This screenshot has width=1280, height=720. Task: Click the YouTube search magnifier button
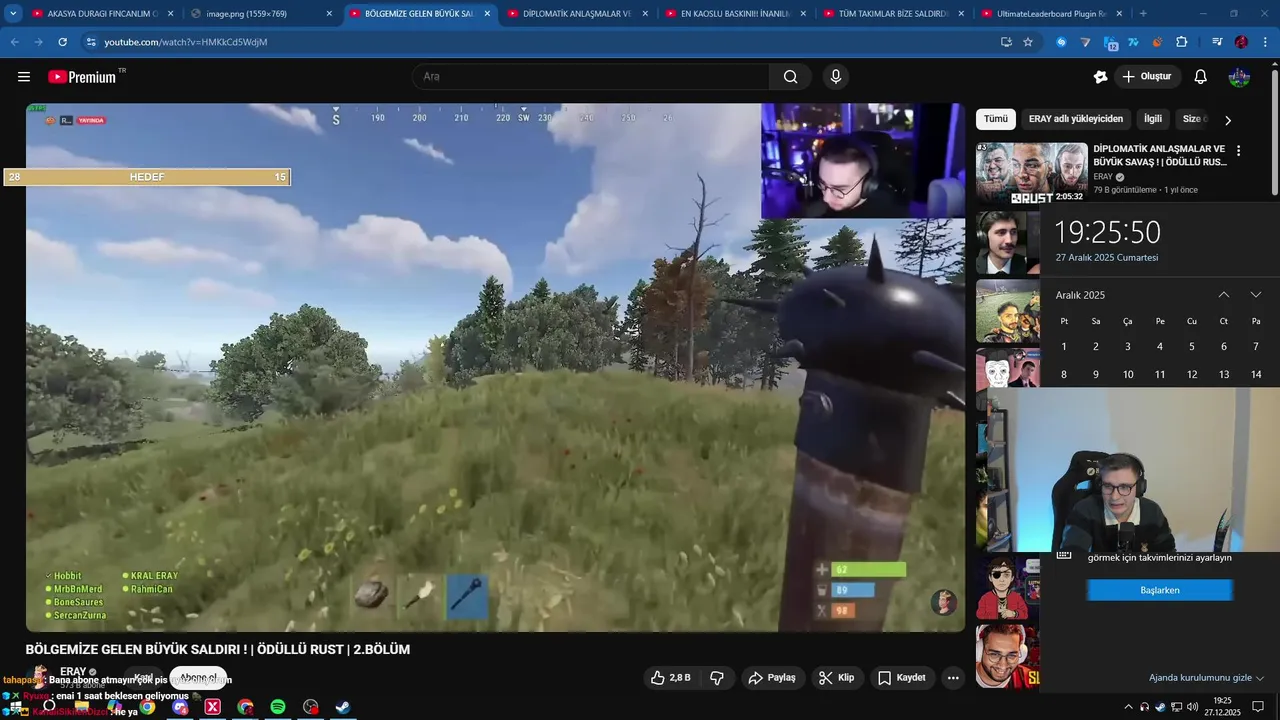tap(790, 77)
